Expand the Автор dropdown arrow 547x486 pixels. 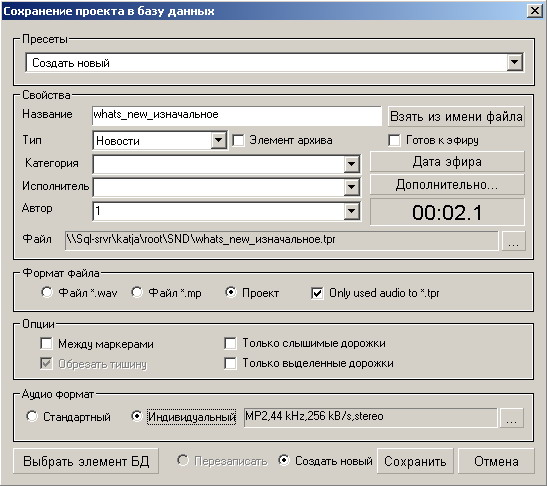[351, 211]
